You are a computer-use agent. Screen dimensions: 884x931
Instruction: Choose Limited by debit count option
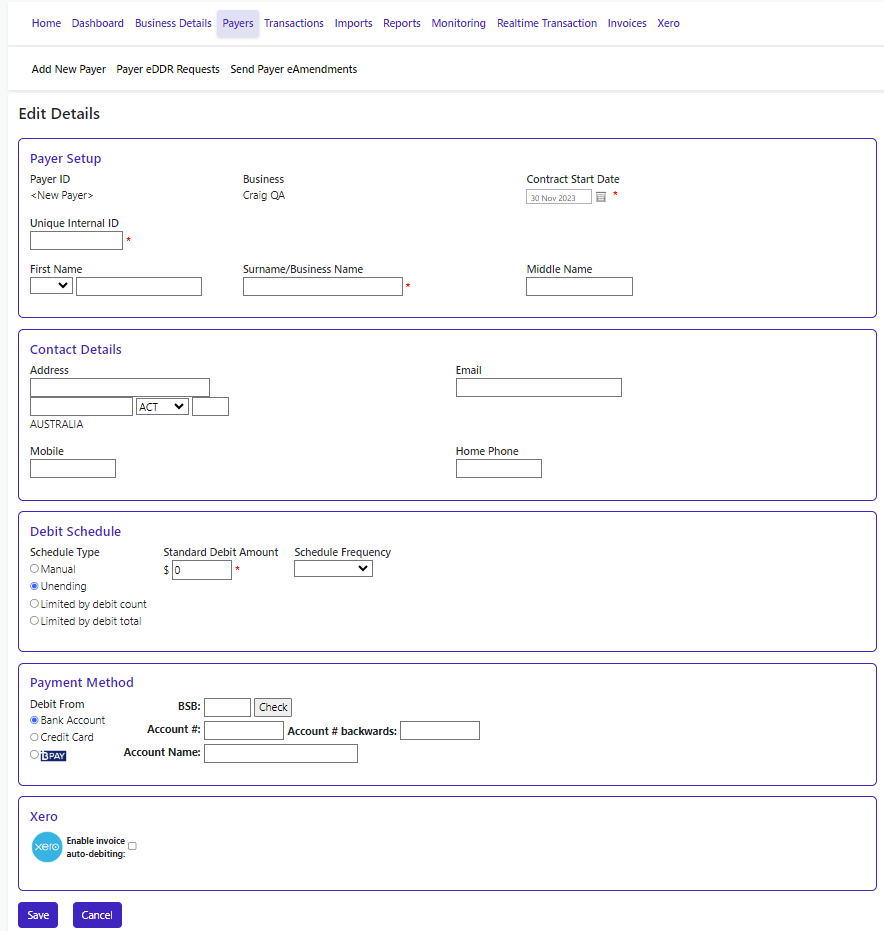click(35, 604)
